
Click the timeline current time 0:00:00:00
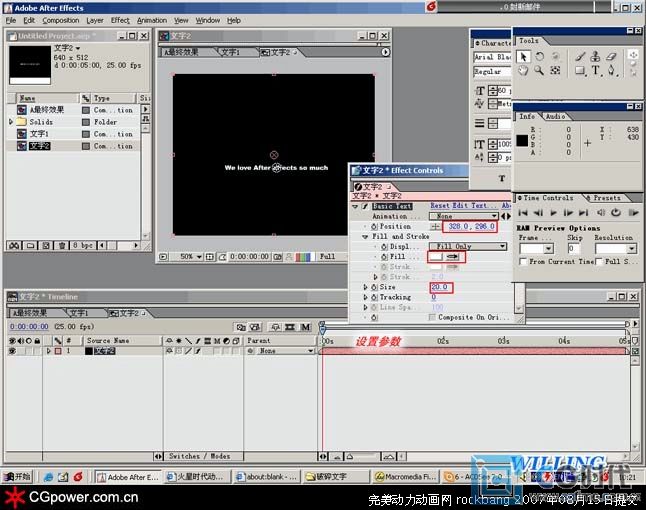29,327
